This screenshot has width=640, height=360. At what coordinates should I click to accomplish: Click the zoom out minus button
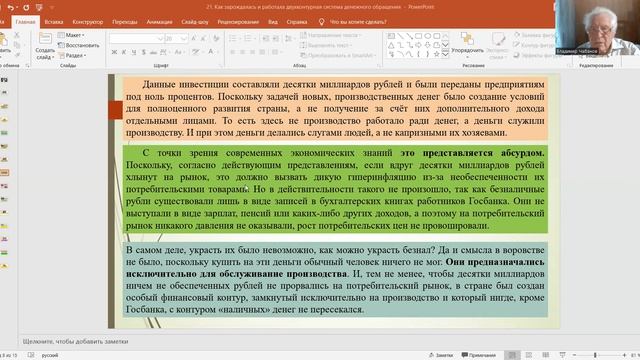(574, 355)
